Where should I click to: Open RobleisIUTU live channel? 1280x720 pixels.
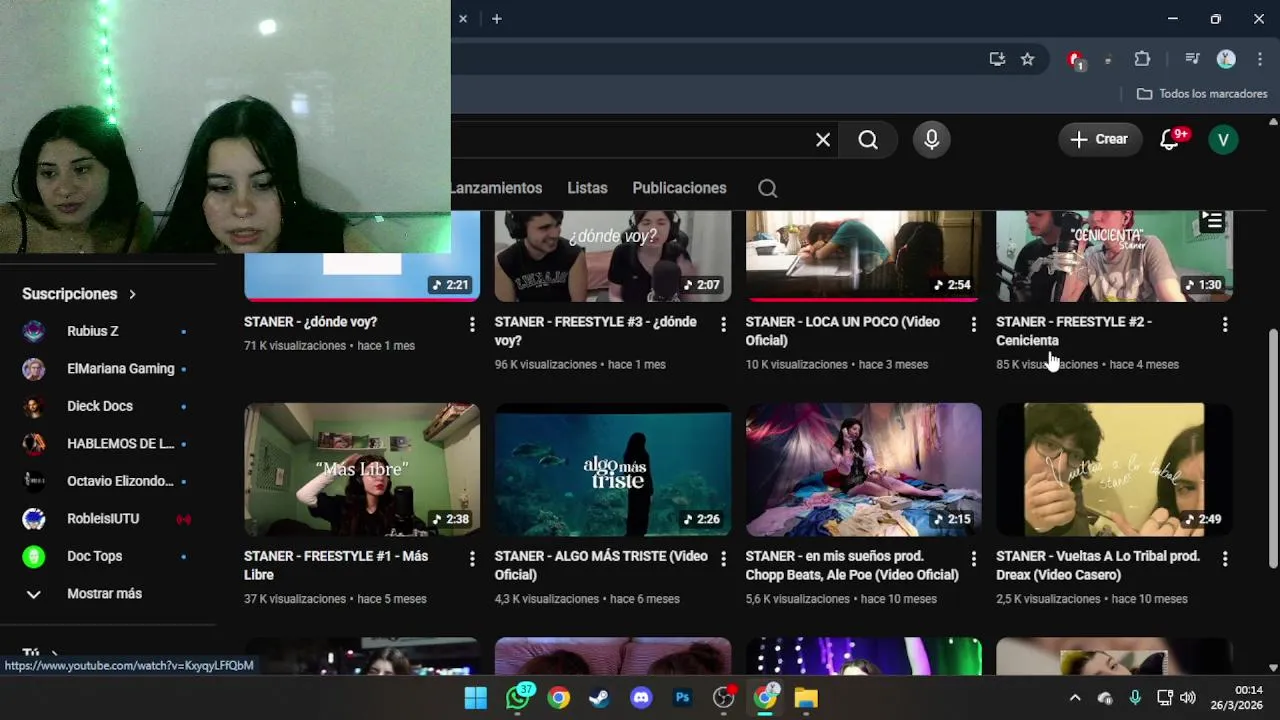click(x=104, y=519)
